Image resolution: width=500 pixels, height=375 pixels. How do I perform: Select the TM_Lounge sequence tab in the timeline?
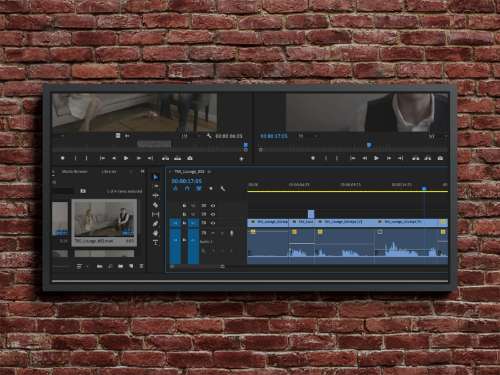189,172
